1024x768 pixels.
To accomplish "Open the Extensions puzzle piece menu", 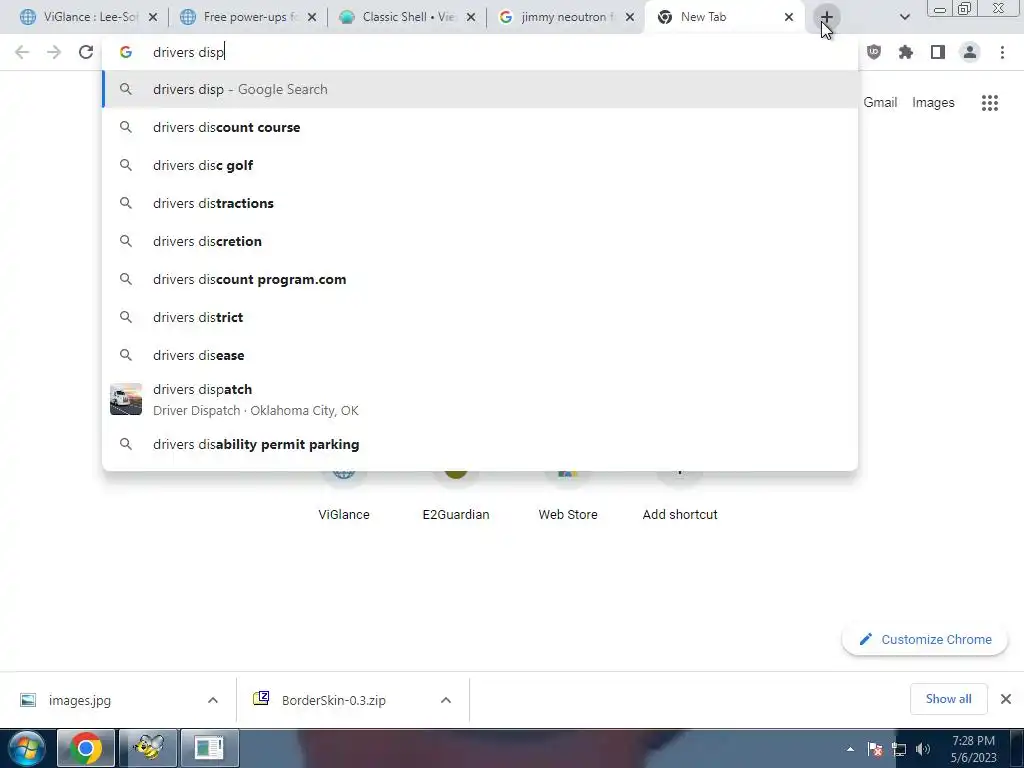I will (905, 52).
